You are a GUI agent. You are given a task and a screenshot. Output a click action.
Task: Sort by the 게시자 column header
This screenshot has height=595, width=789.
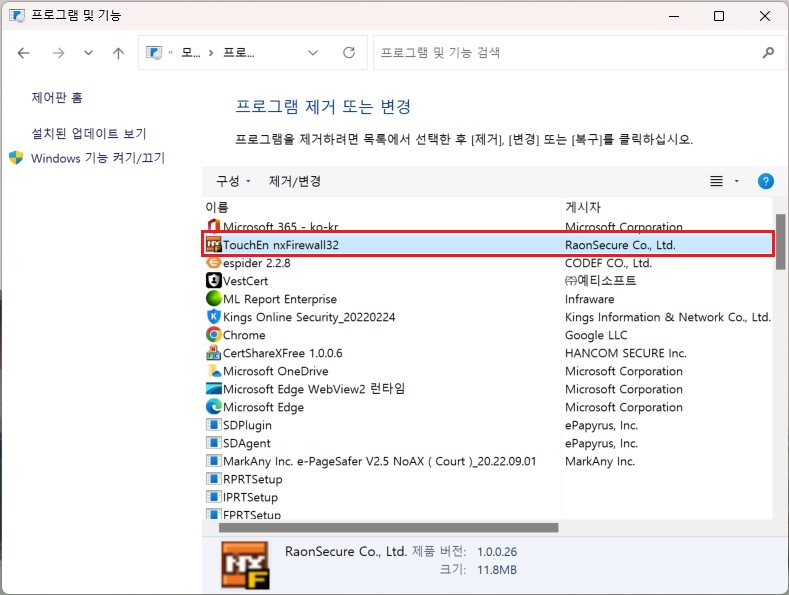pos(583,207)
